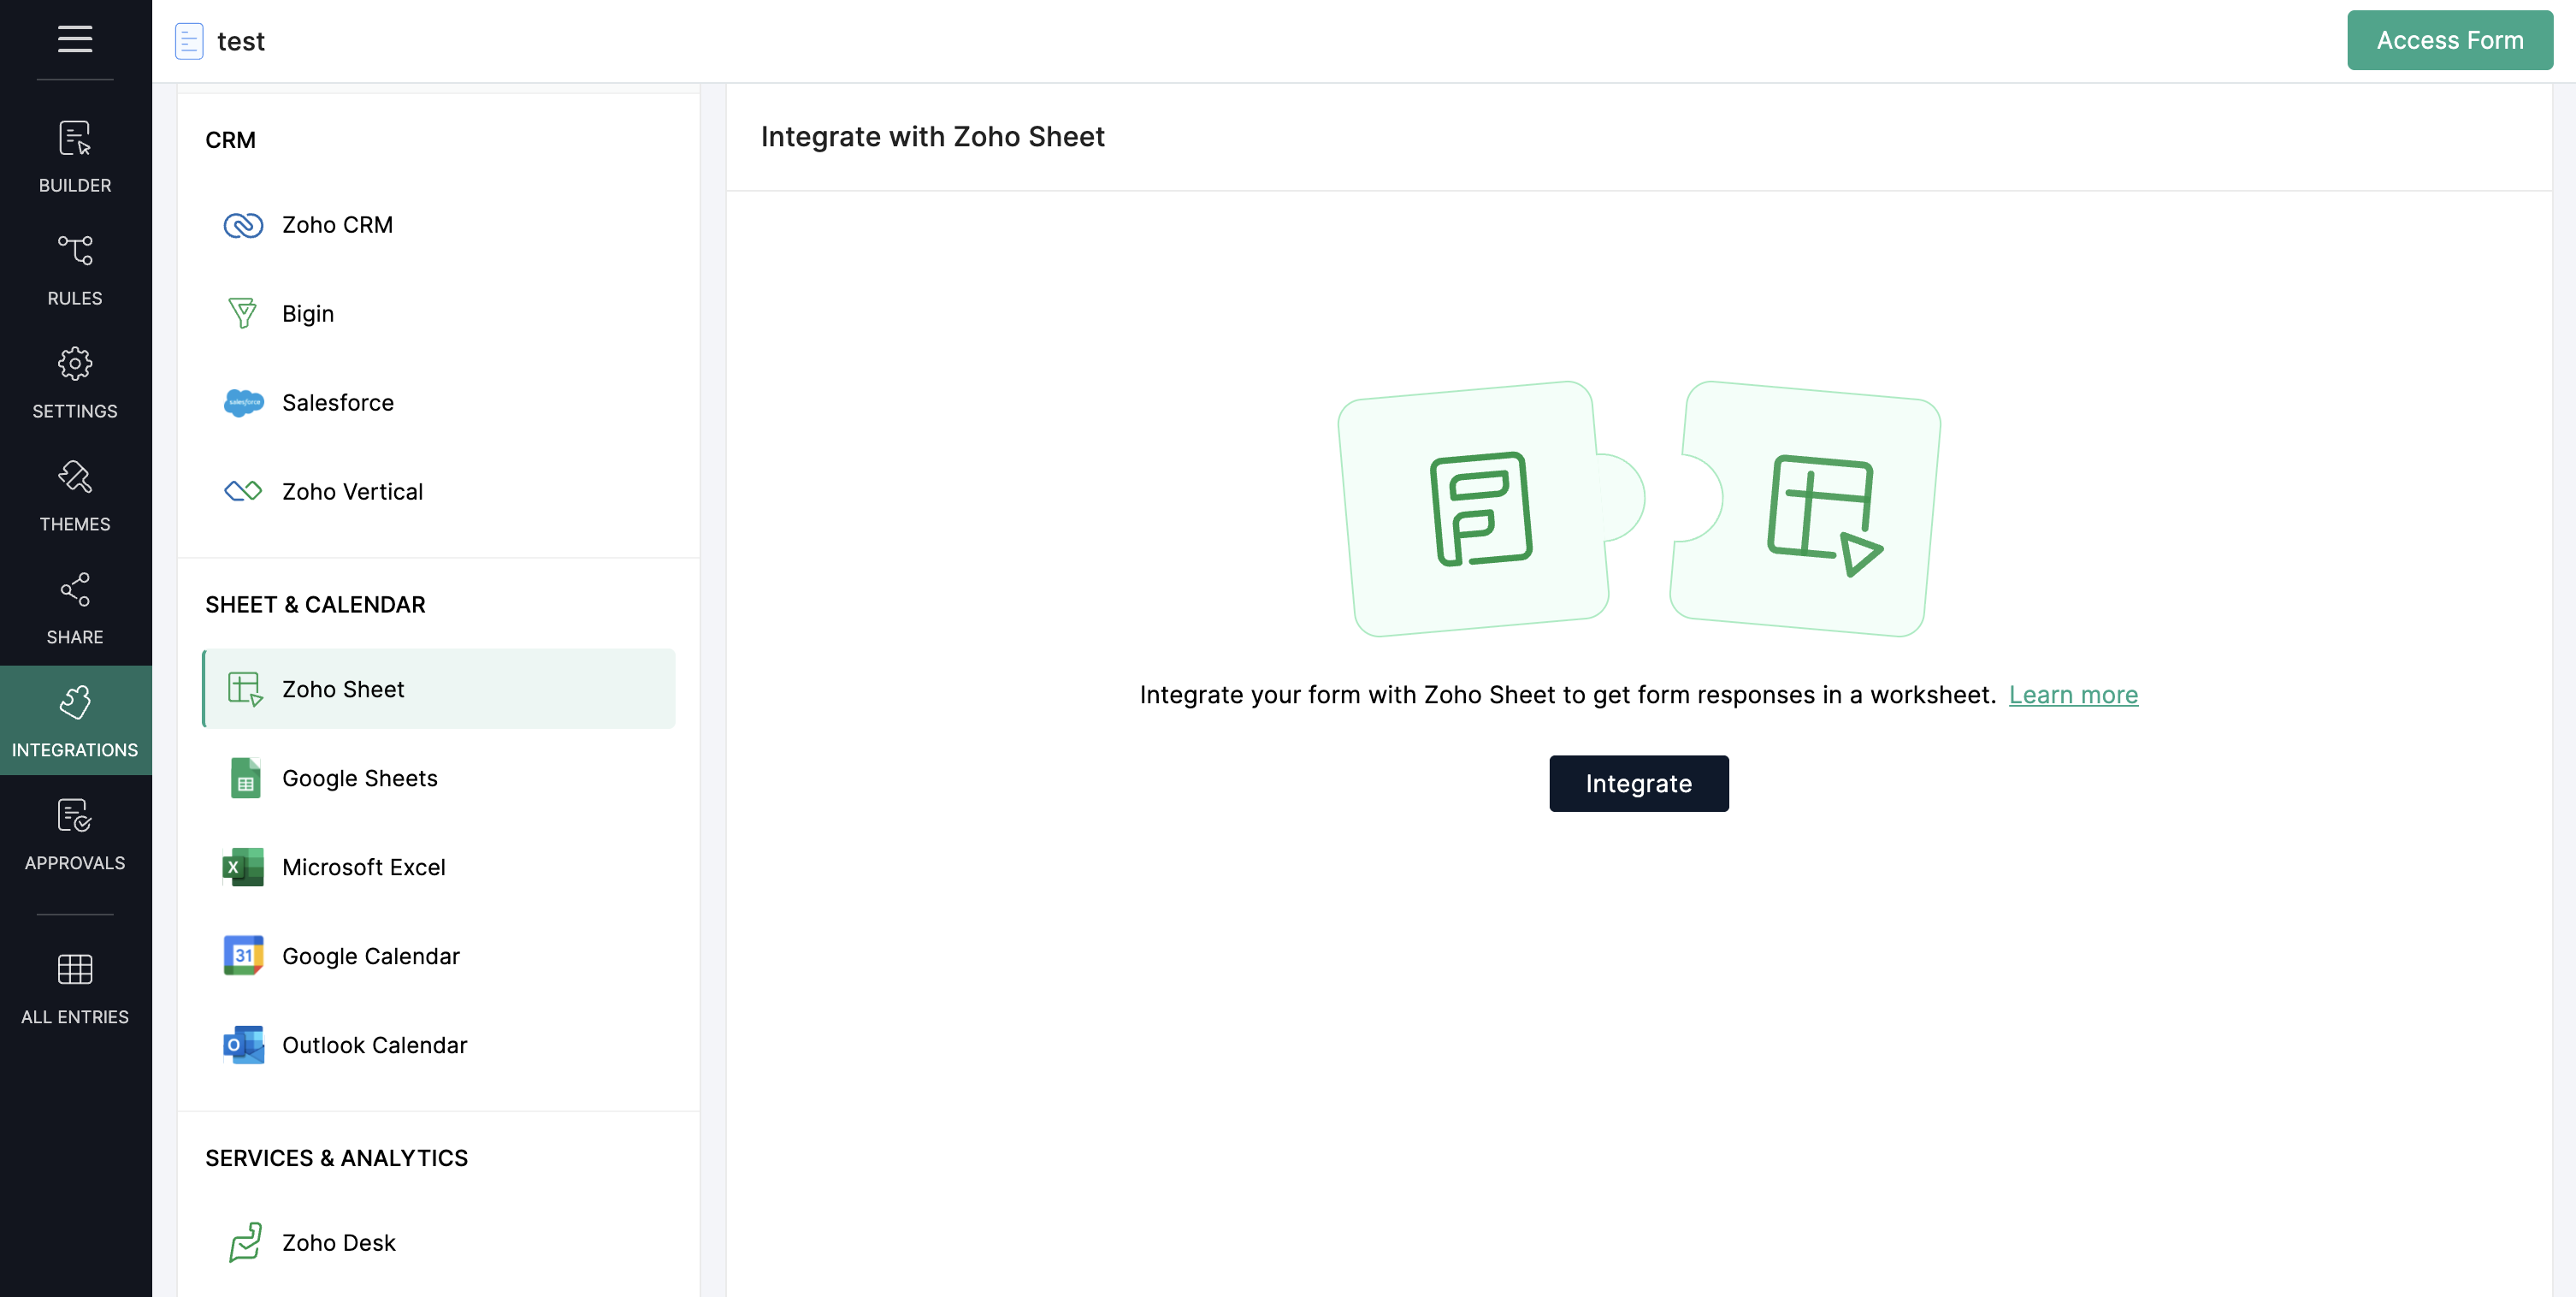This screenshot has width=2576, height=1297.
Task: Click the Integrate button
Action: 1638,783
